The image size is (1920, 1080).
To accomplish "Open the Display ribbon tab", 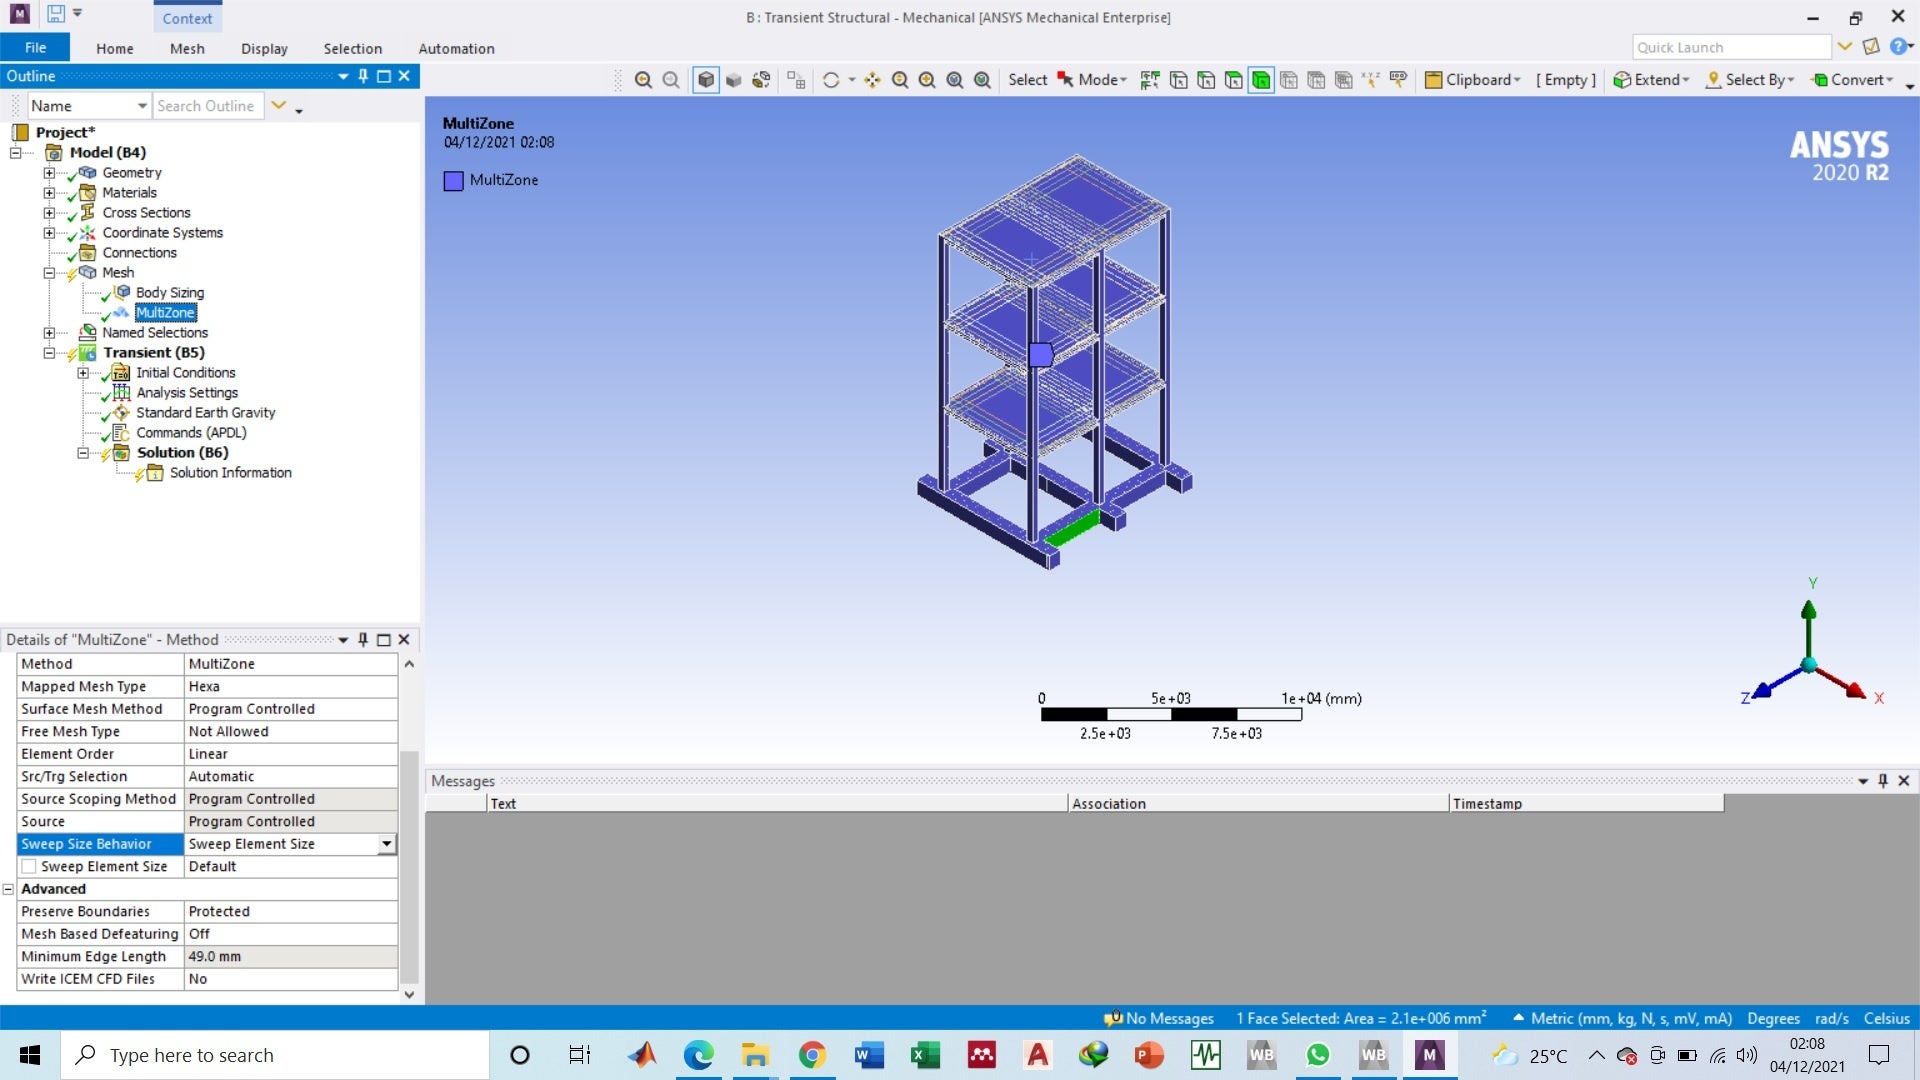I will coord(264,48).
